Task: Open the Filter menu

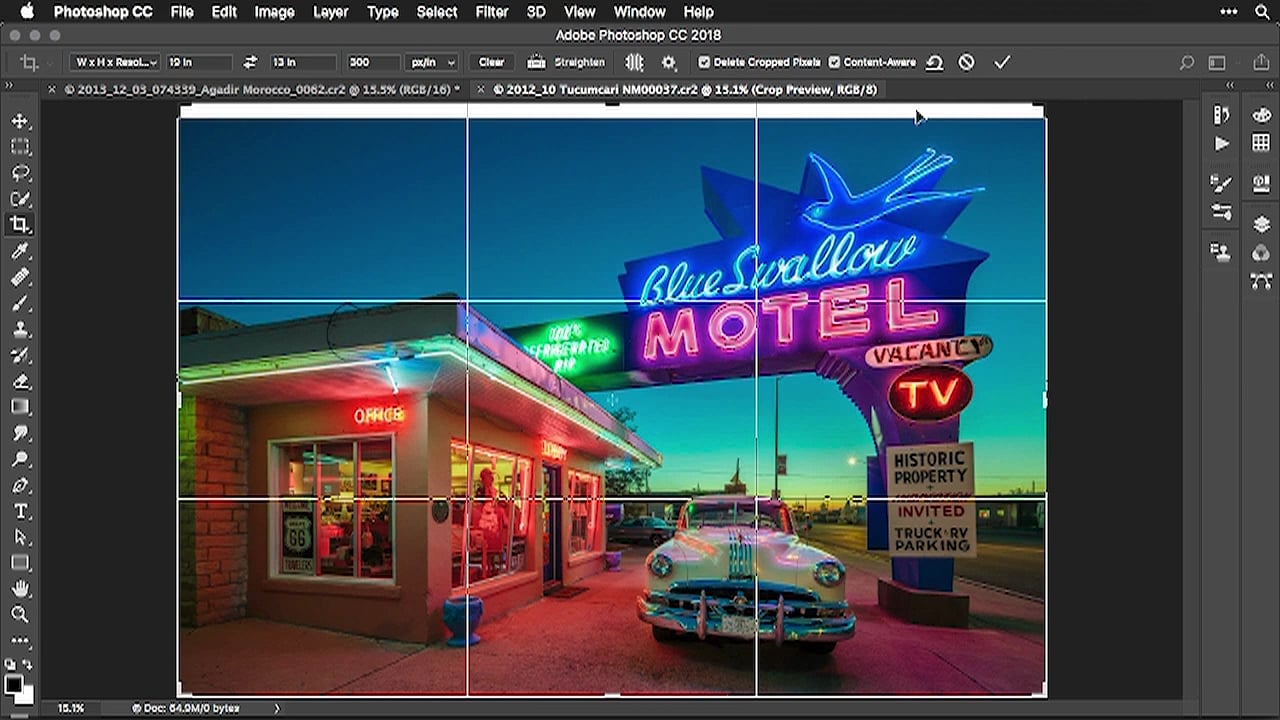Action: [x=491, y=12]
